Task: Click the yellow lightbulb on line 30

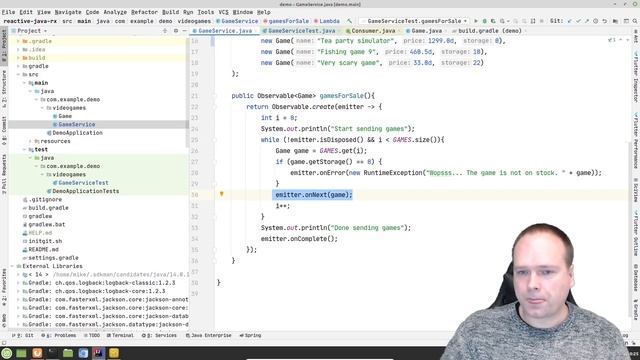Action: click(222, 194)
